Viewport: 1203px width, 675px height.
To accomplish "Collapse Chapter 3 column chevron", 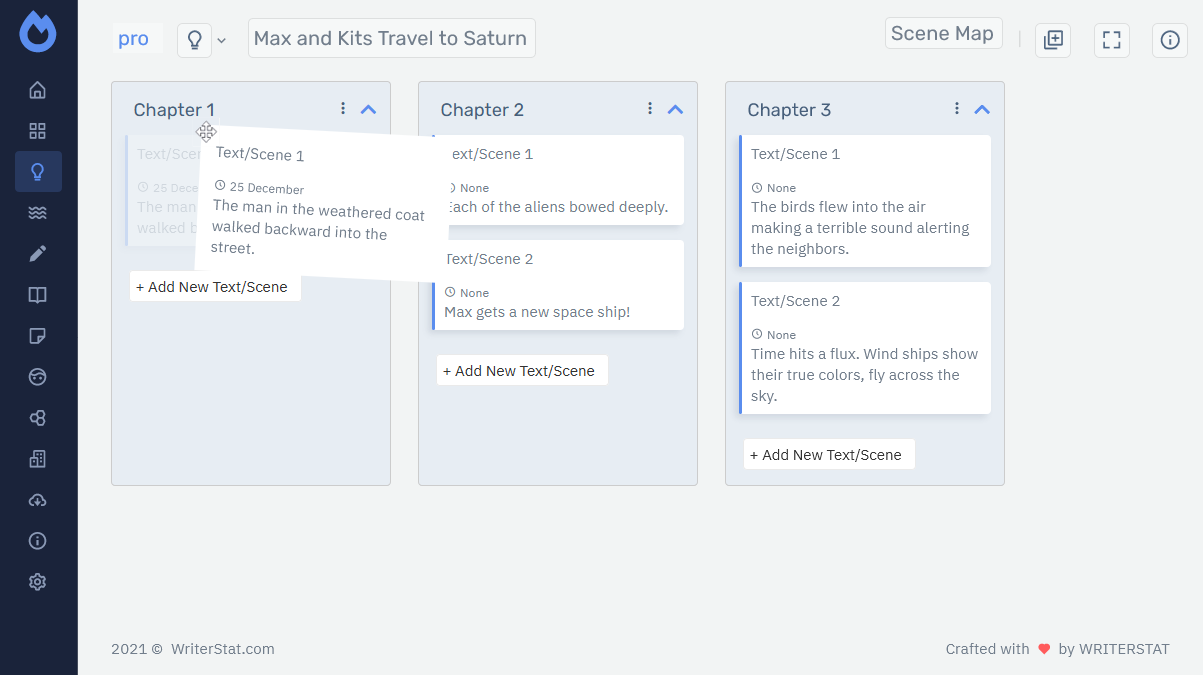I will [982, 109].
